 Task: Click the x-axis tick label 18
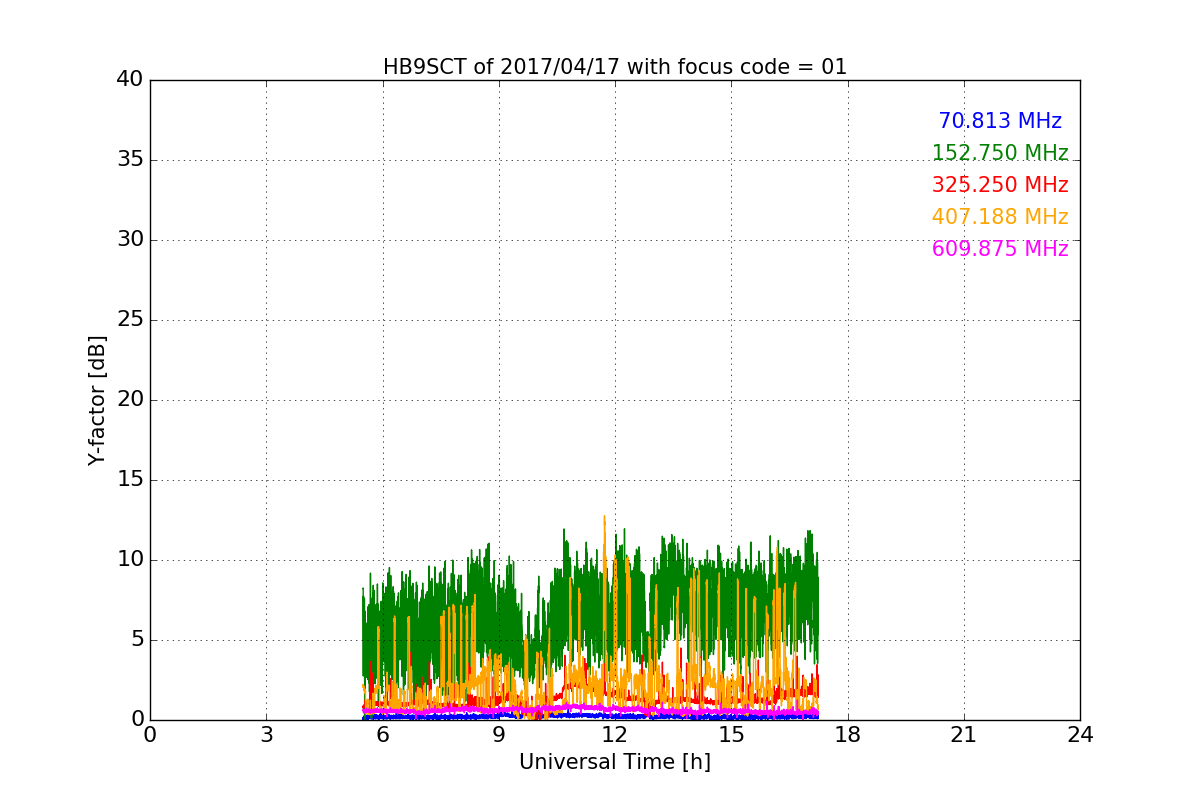848,734
